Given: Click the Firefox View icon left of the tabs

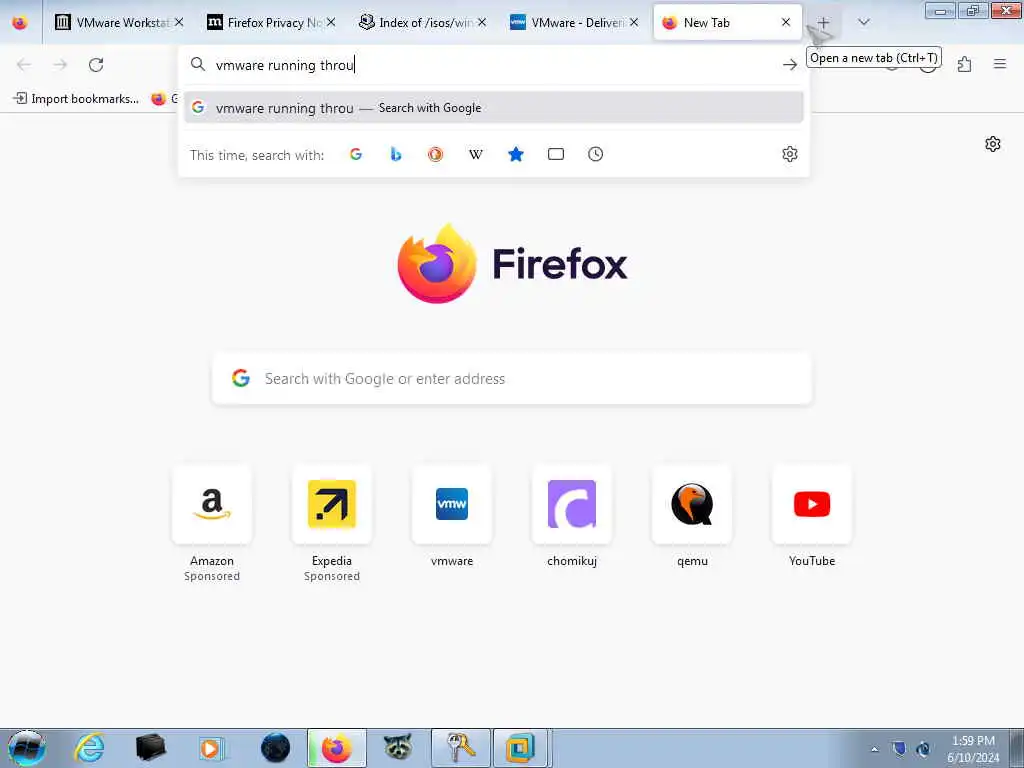Looking at the screenshot, I should pos(20,23).
